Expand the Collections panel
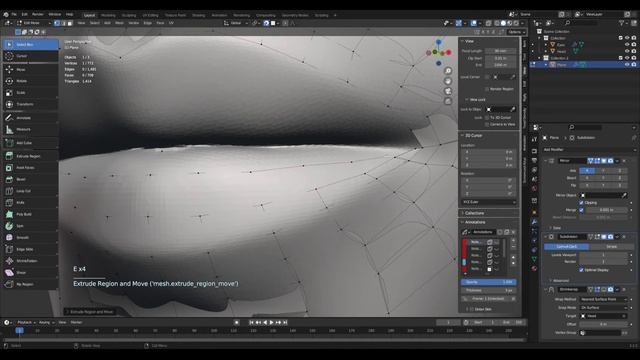The height and width of the screenshot is (360, 640). (x=474, y=213)
